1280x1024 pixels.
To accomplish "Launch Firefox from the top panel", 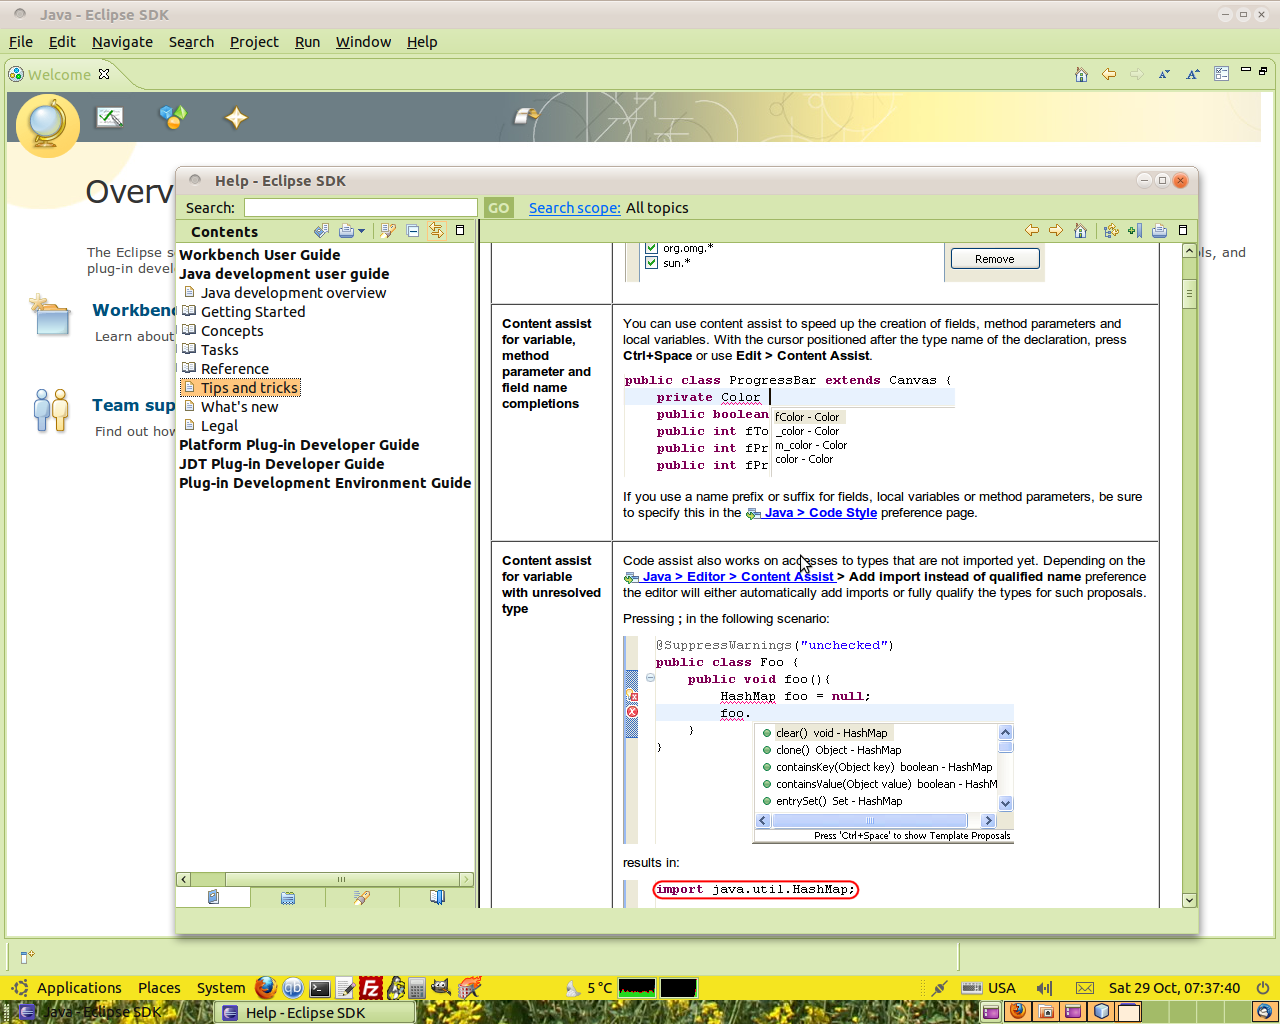I will (x=266, y=988).
